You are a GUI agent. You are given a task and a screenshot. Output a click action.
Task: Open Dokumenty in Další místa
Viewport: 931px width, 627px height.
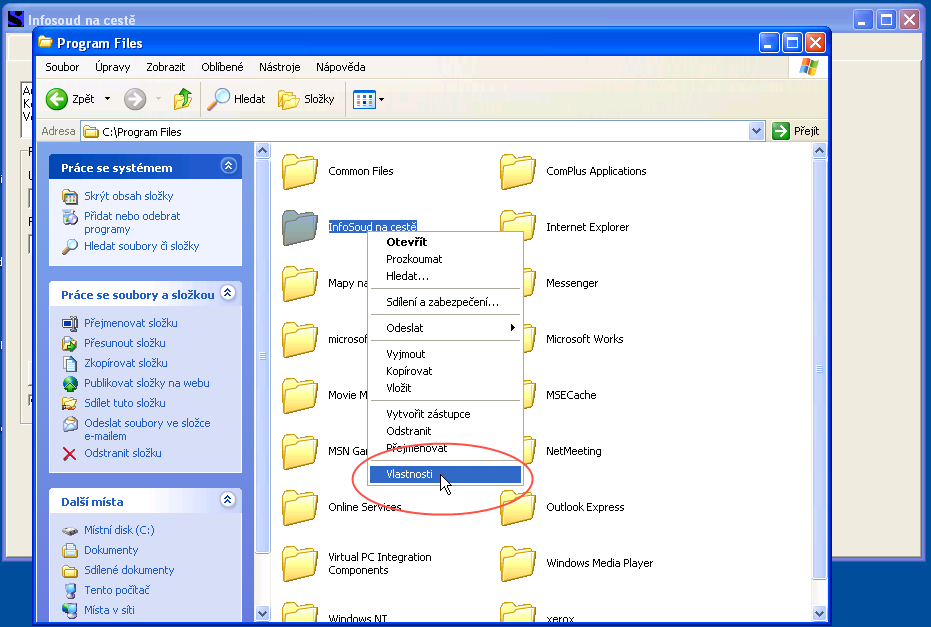click(111, 550)
